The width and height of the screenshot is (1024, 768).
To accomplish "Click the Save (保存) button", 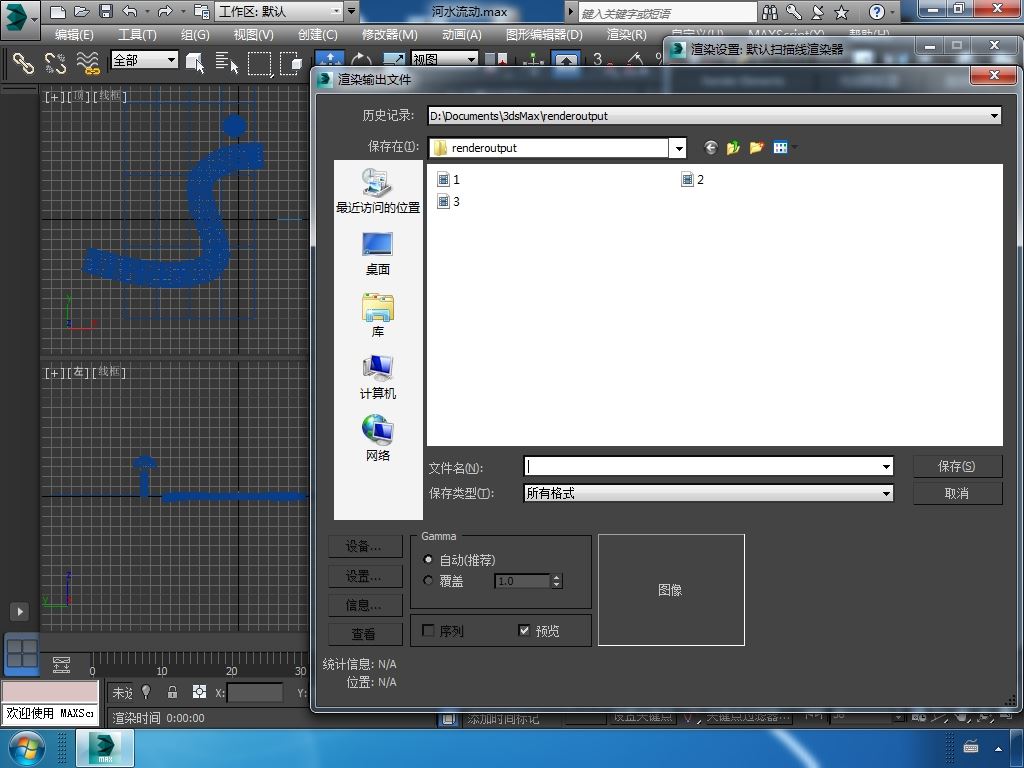I will click(x=957, y=466).
